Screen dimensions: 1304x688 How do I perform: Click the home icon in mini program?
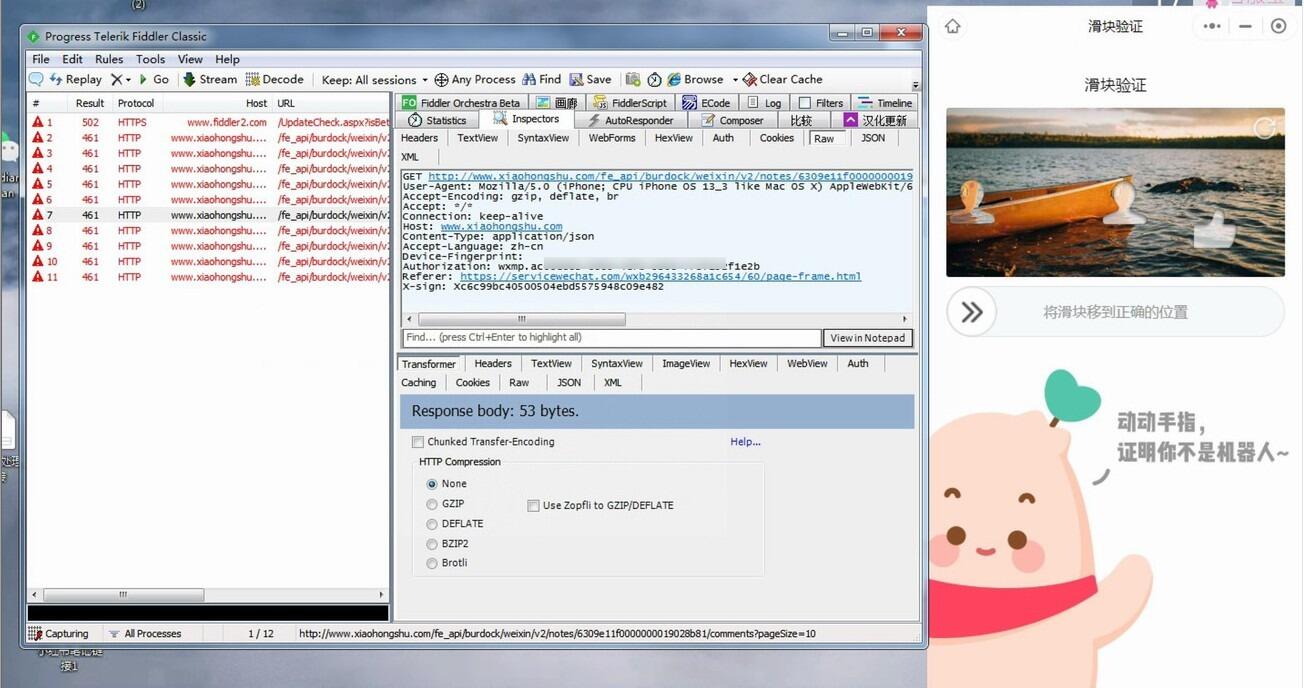click(952, 27)
